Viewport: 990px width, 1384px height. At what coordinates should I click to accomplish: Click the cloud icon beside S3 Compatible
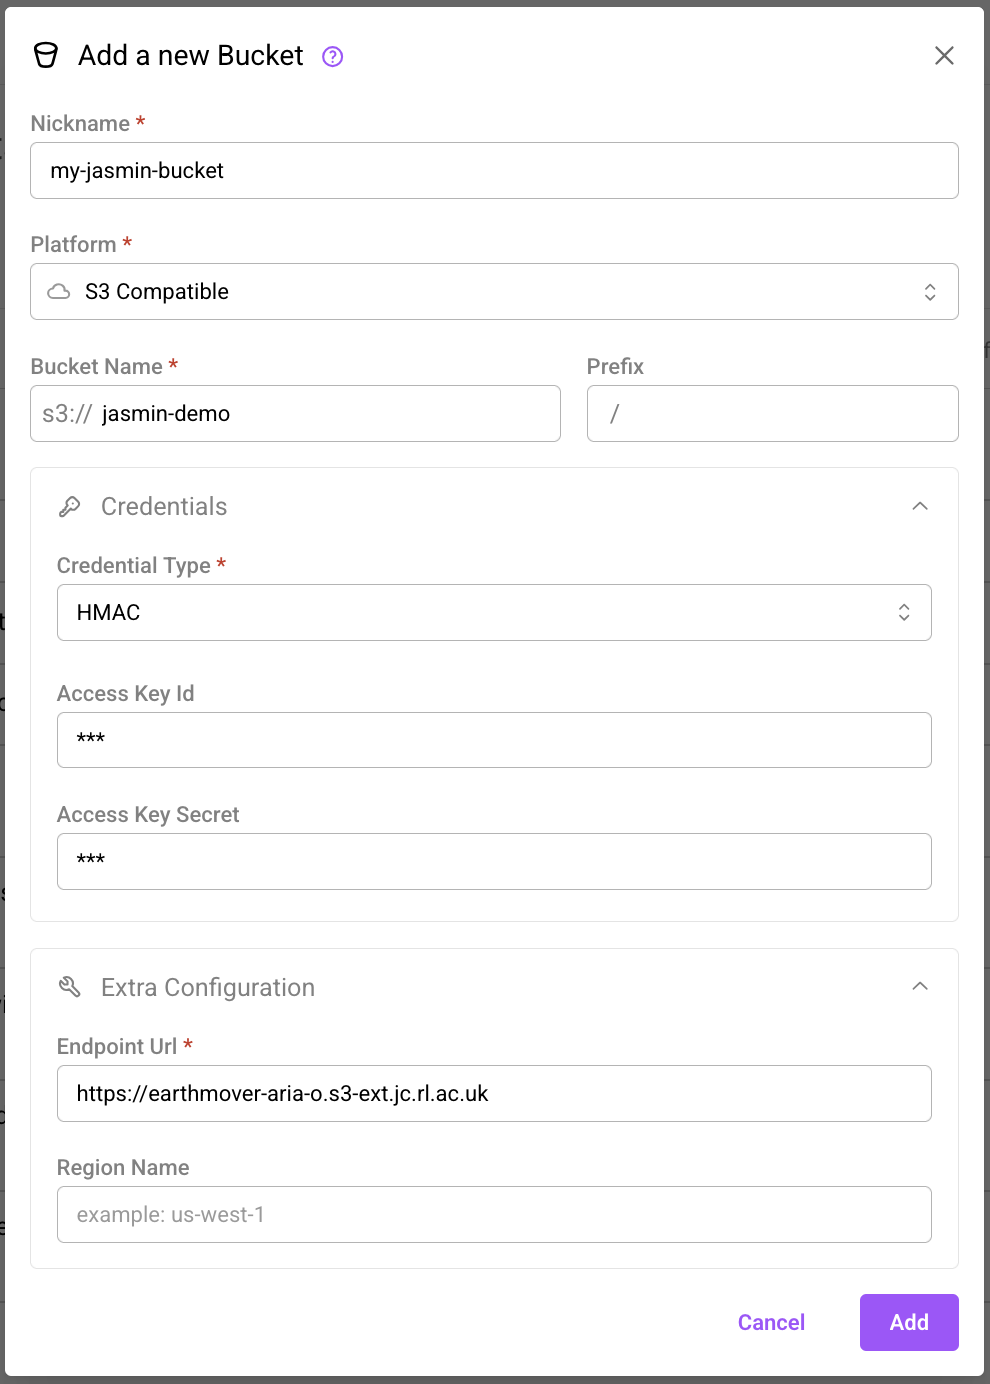(x=60, y=291)
